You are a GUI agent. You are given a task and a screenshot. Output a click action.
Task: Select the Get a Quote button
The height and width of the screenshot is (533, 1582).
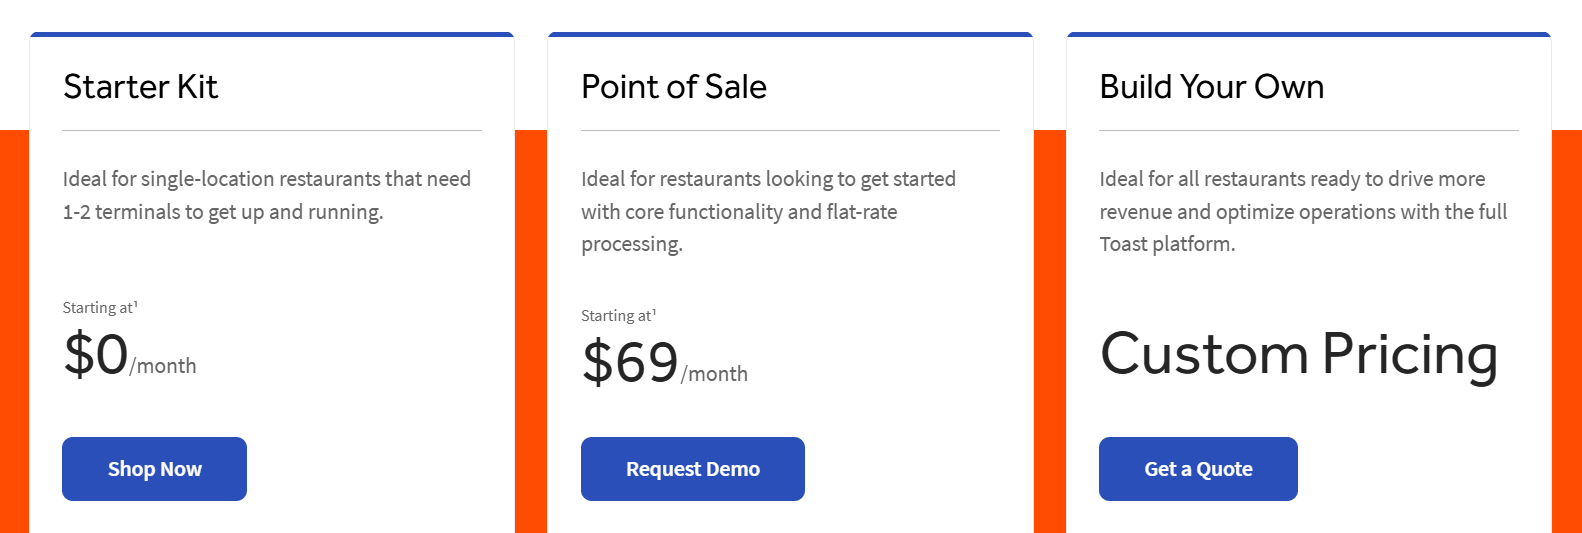[1198, 469]
